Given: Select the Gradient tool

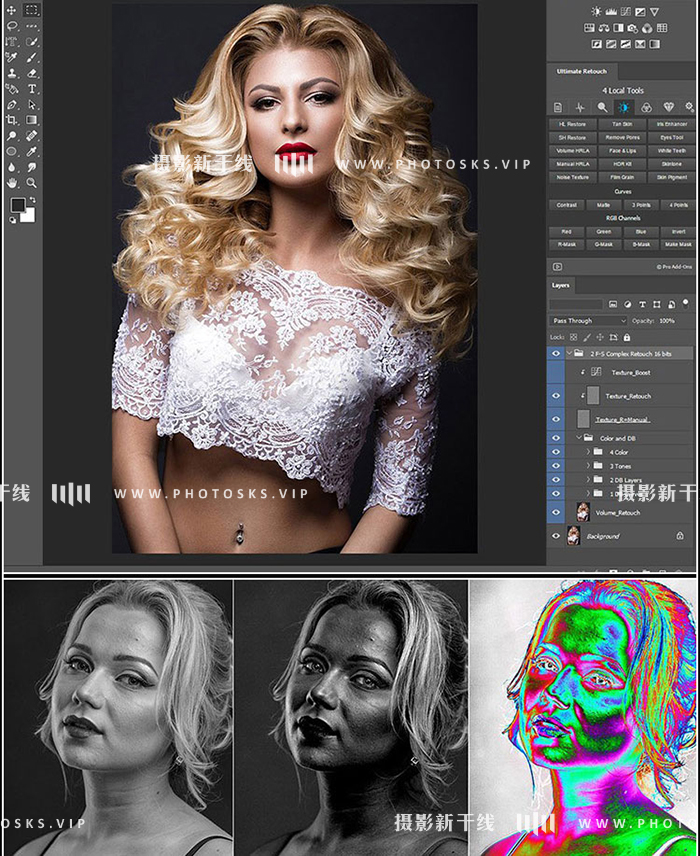Looking at the screenshot, I should click(x=32, y=120).
